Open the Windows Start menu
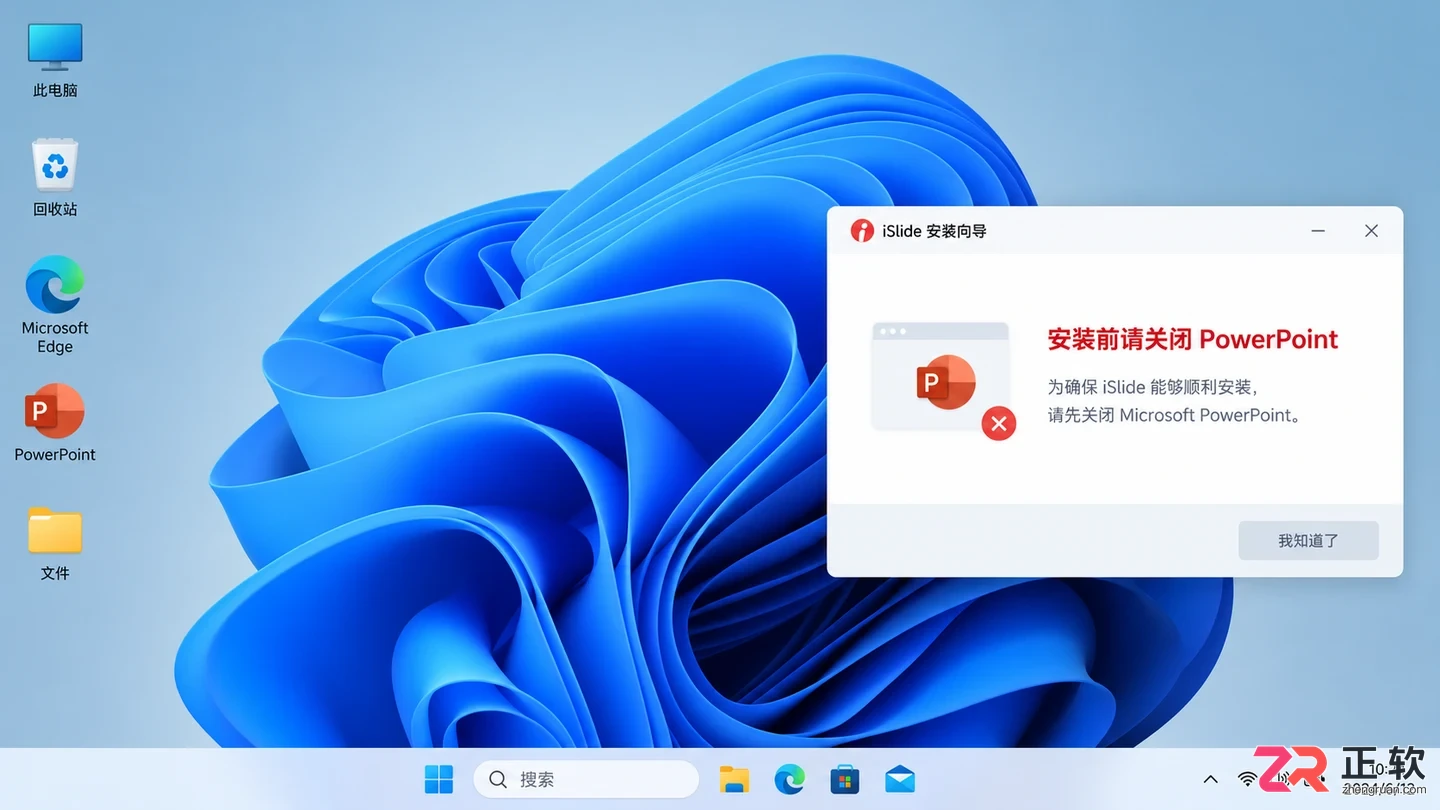Screen dimensions: 1440x810 (x=439, y=779)
